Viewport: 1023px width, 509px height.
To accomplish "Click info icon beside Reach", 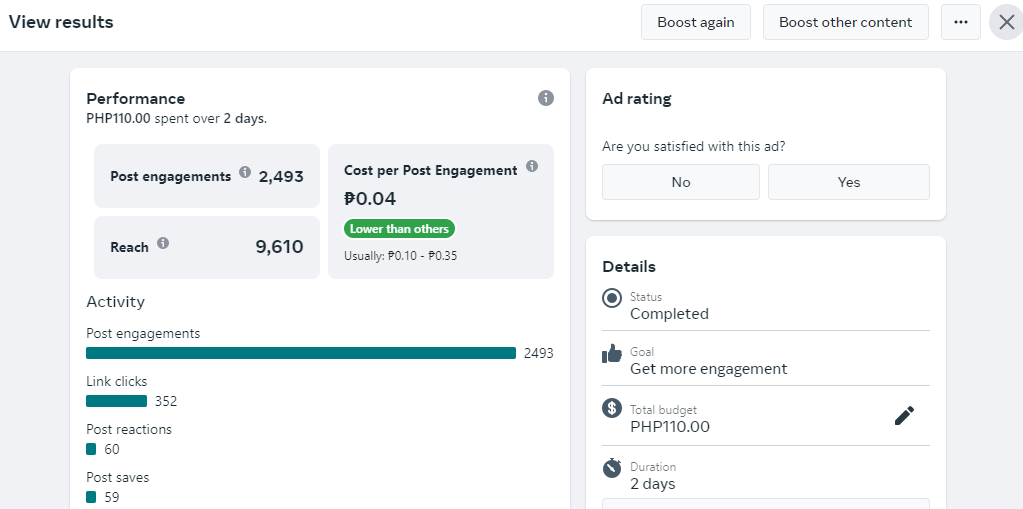I will [x=163, y=243].
